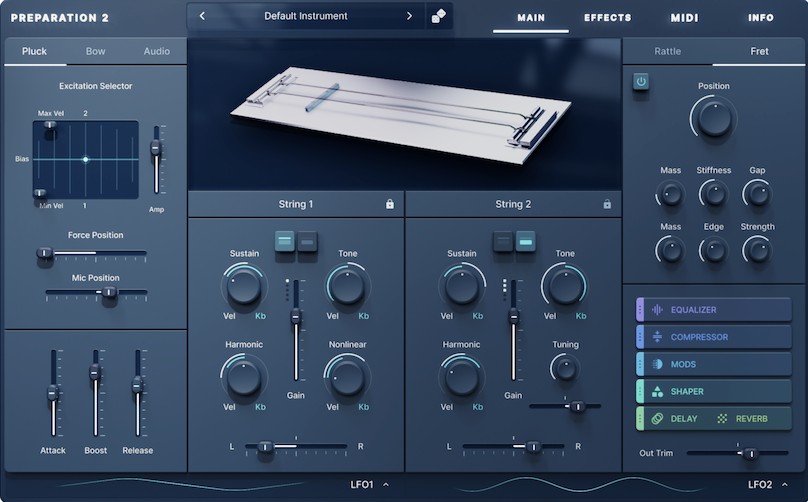Enable first mode button on String 2
The width and height of the screenshot is (808, 502).
(502, 241)
